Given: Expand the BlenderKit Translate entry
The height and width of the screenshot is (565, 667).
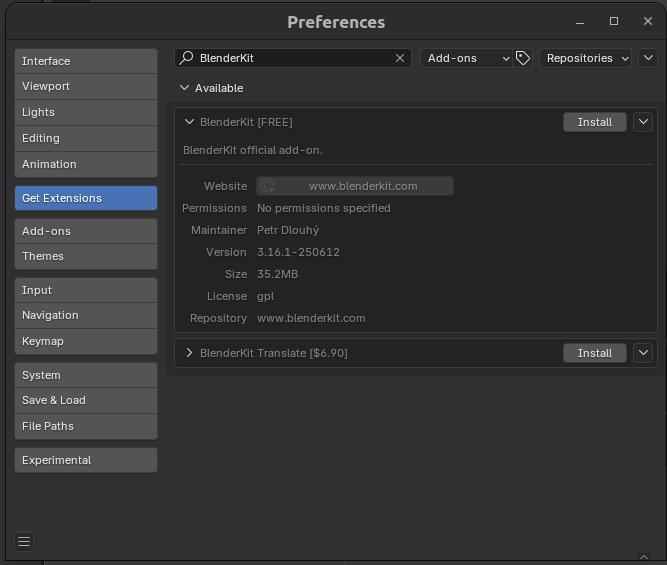Looking at the screenshot, I should click(189, 353).
